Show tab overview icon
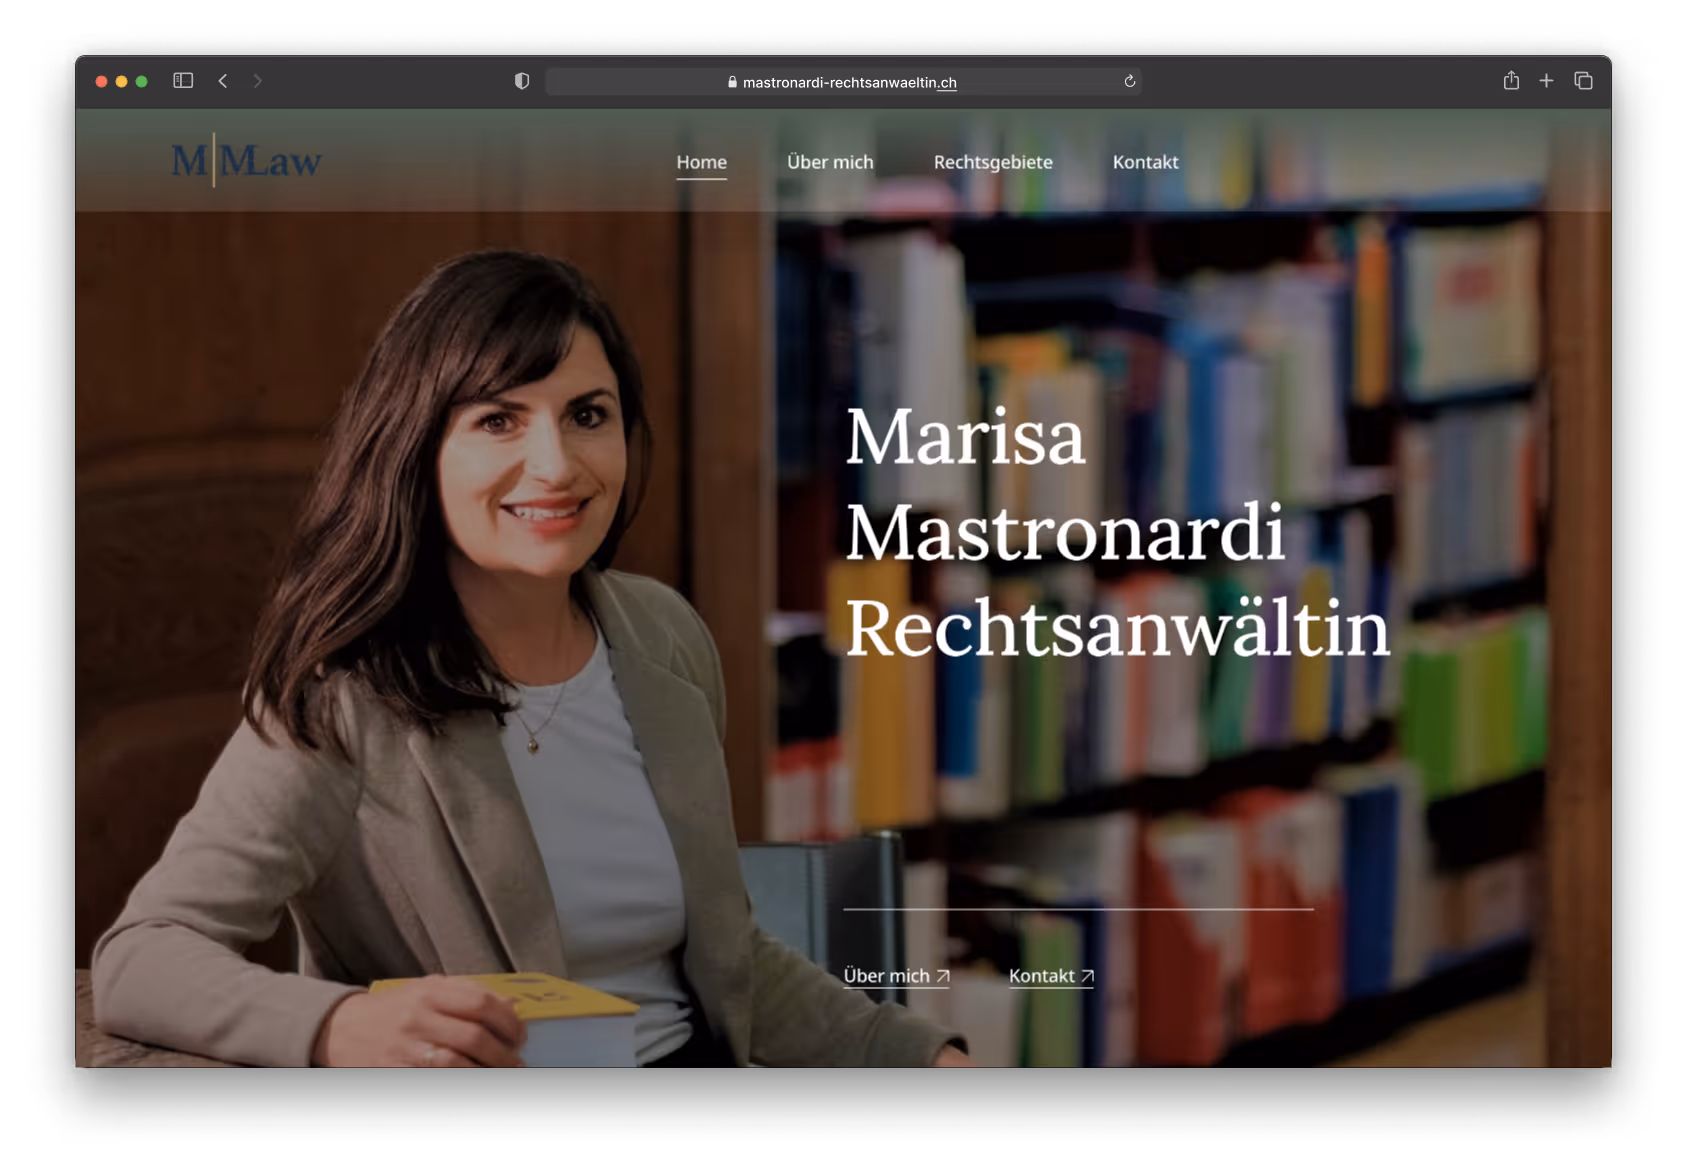The width and height of the screenshot is (1687, 1163). pos(1583,80)
